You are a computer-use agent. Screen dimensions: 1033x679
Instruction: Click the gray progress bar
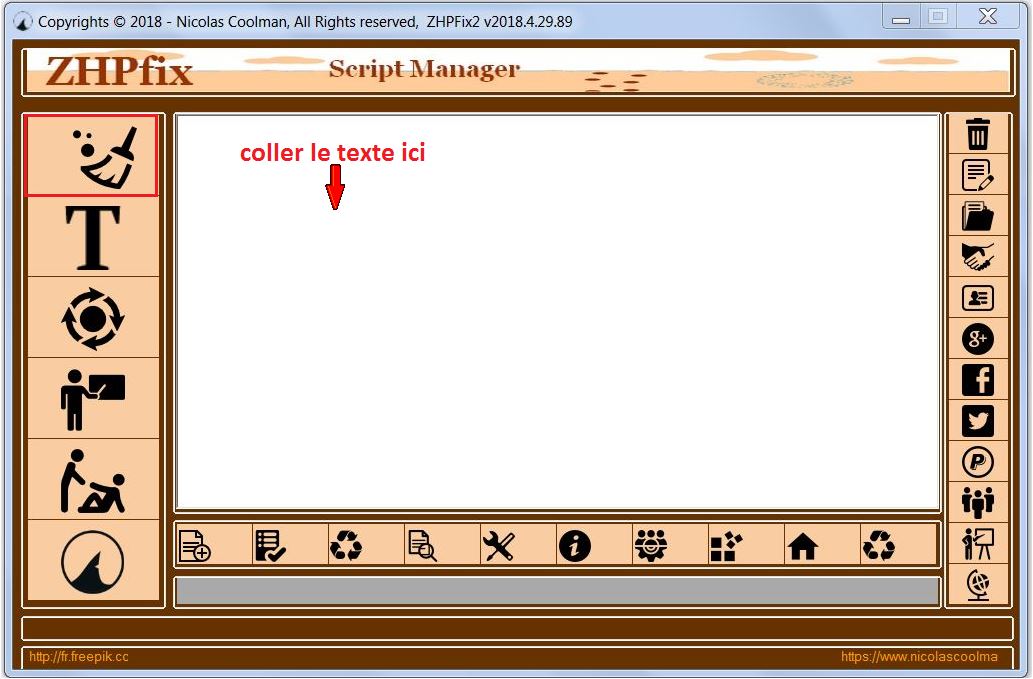click(x=557, y=591)
